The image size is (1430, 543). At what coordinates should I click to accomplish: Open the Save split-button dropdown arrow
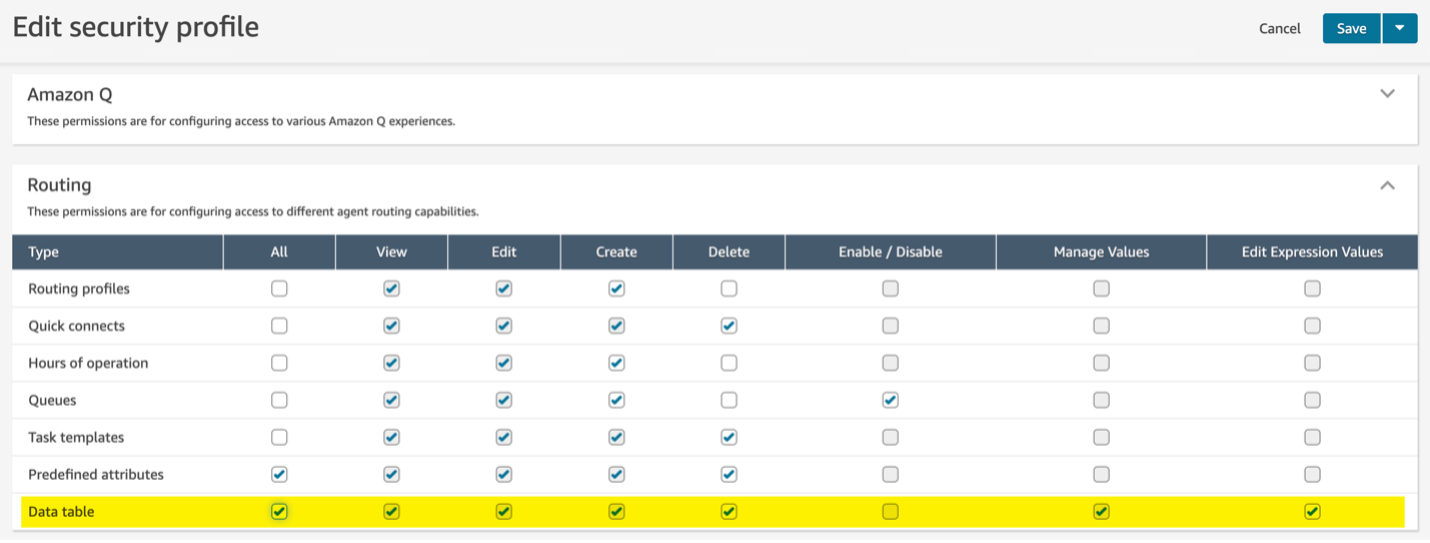click(x=1400, y=28)
